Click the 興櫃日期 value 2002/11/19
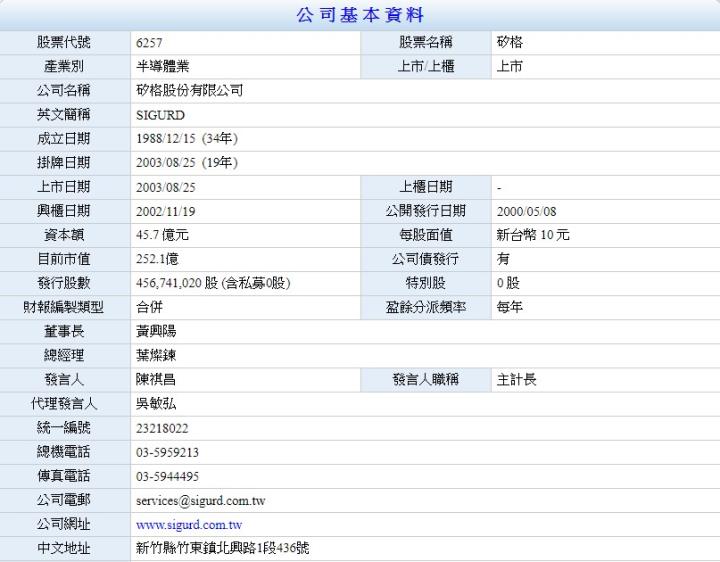The image size is (720, 562). 166,211
